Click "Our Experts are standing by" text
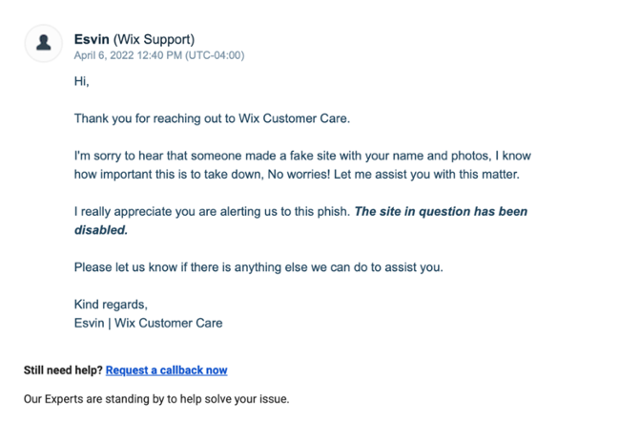The width and height of the screenshot is (640, 423). [156, 400]
